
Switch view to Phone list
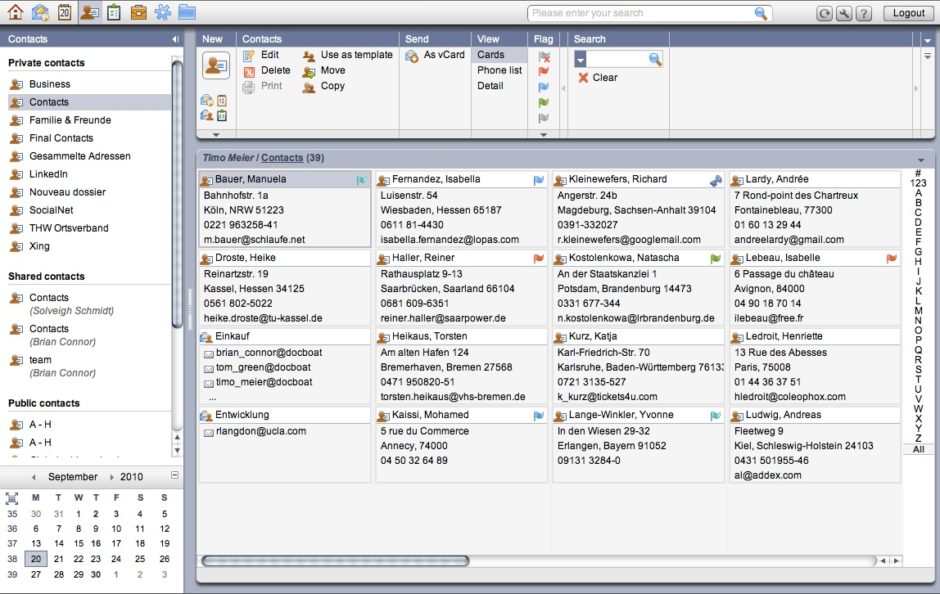pos(499,71)
